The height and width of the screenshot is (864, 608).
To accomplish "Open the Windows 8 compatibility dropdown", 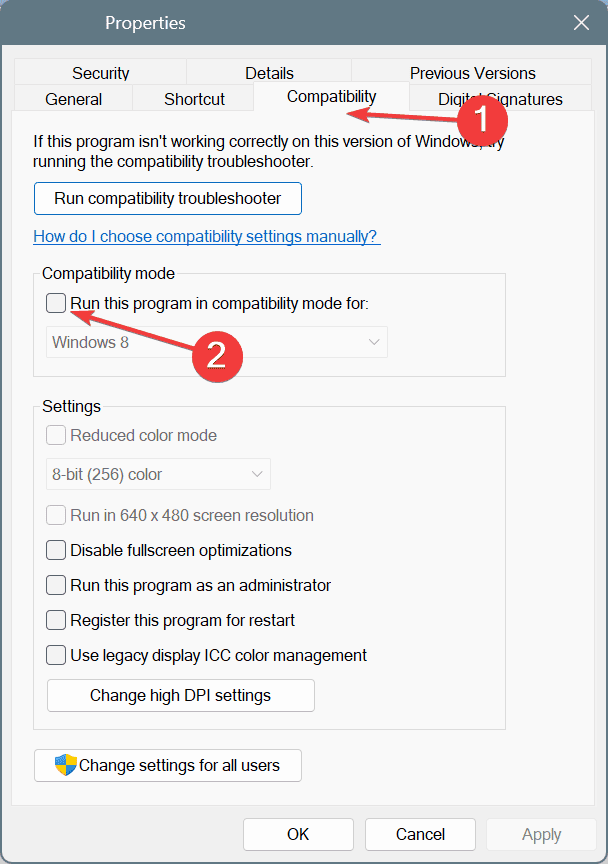I will [x=217, y=342].
